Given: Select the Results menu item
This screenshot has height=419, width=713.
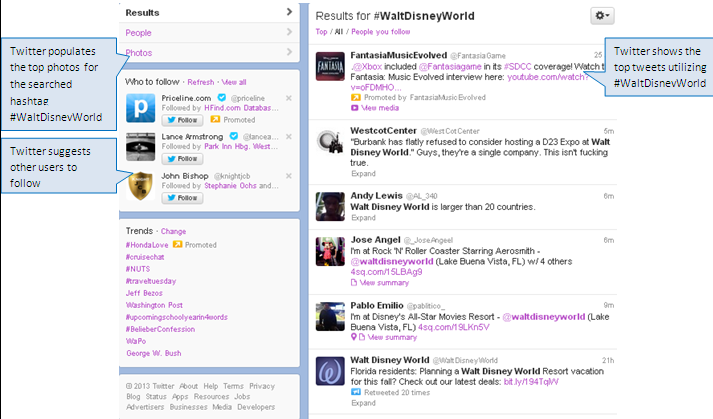Looking at the screenshot, I should pos(209,12).
